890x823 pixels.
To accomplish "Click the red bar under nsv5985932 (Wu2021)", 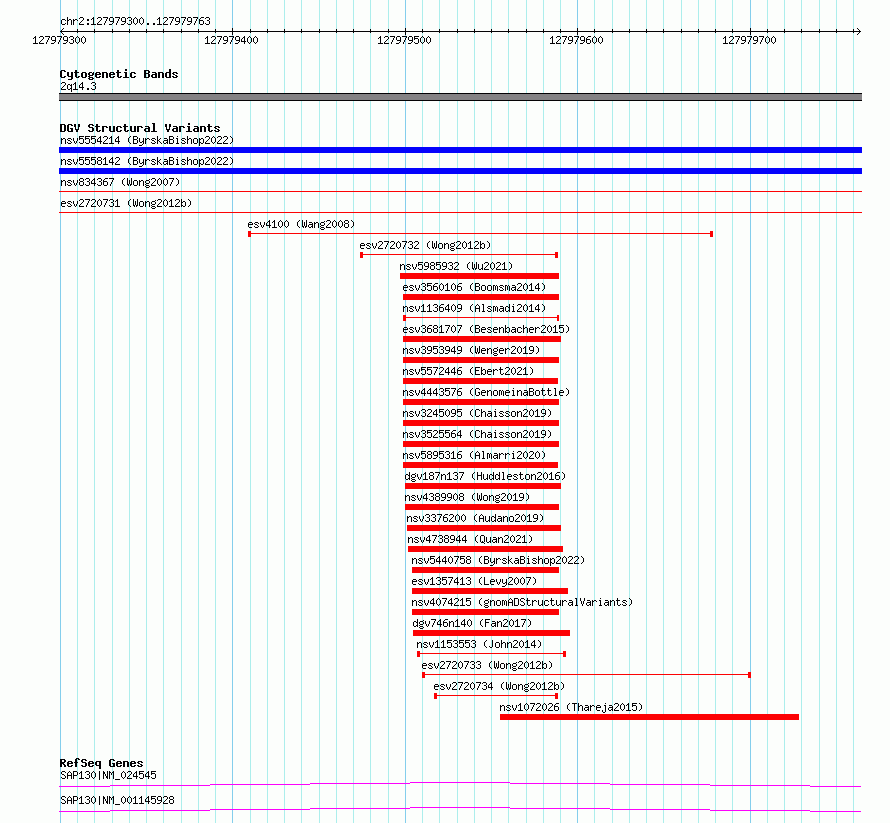I will tap(479, 276).
